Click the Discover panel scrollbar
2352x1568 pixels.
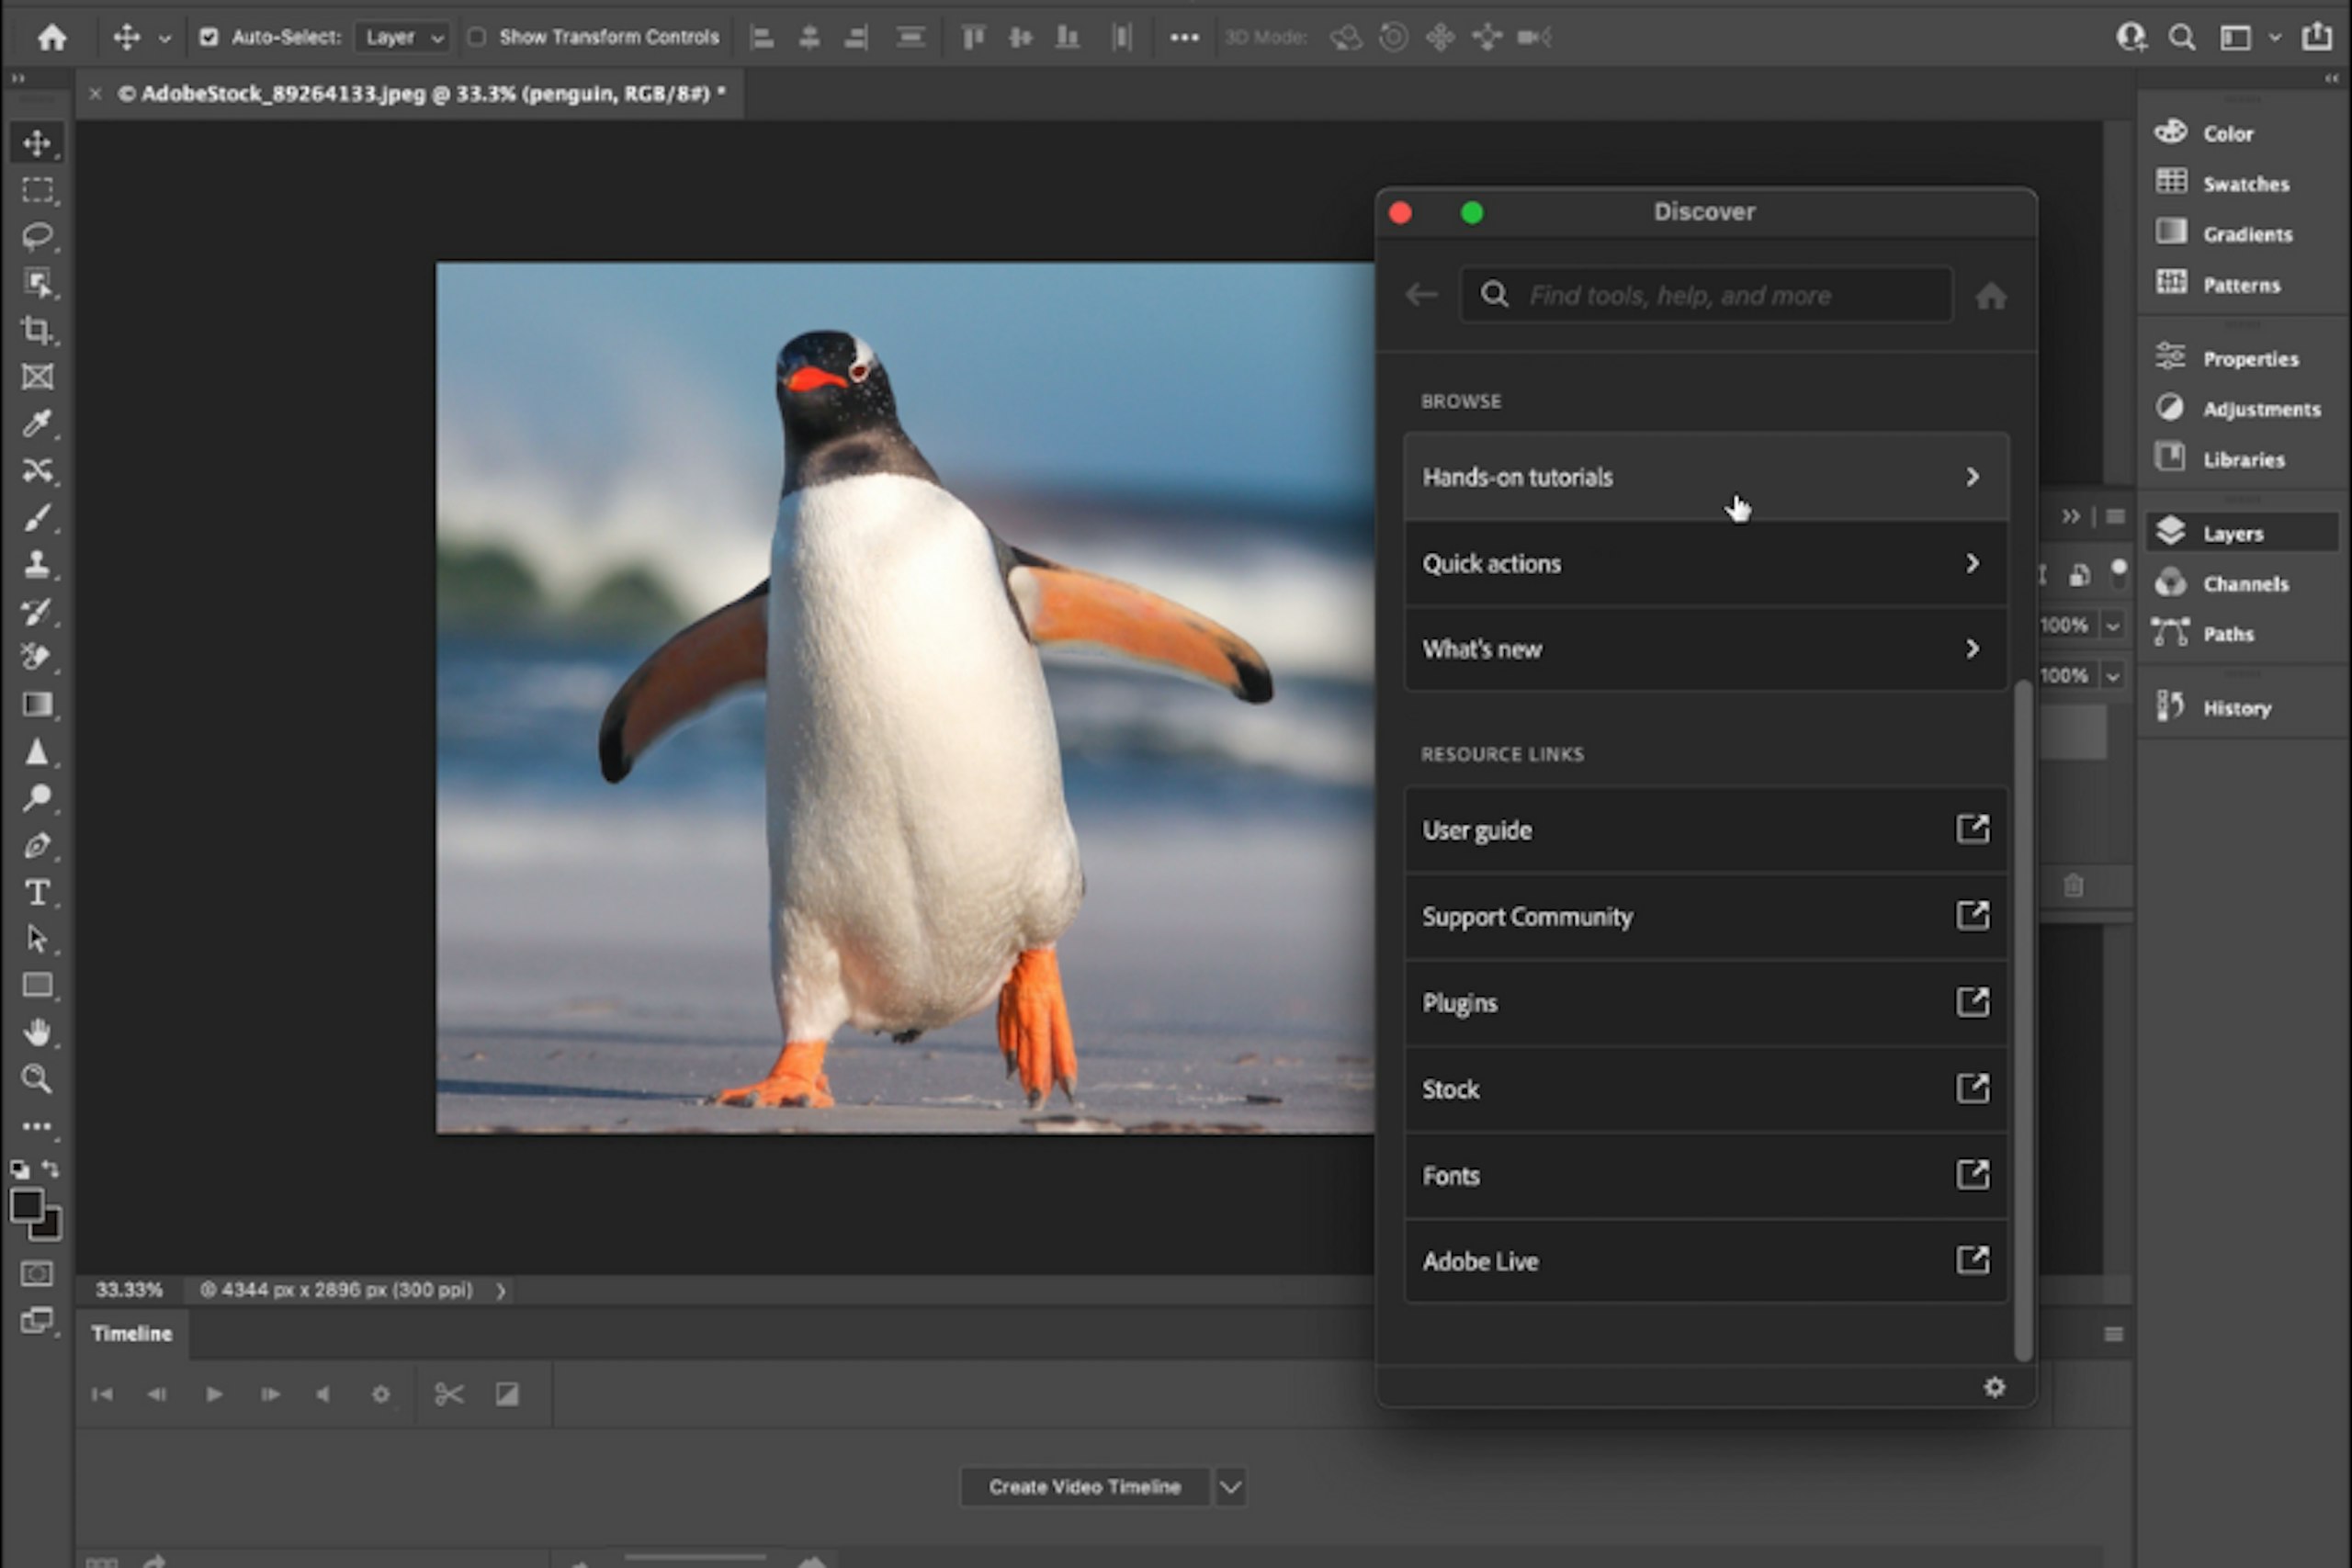point(2023,1020)
